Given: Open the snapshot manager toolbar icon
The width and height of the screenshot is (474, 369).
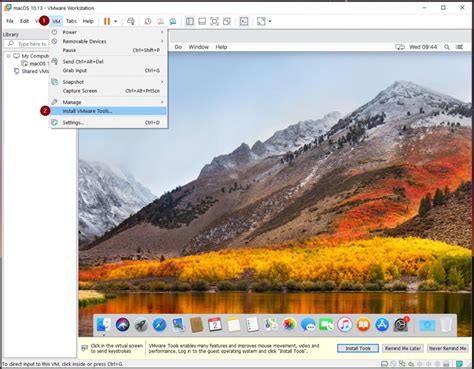Looking at the screenshot, I should click(x=173, y=21).
